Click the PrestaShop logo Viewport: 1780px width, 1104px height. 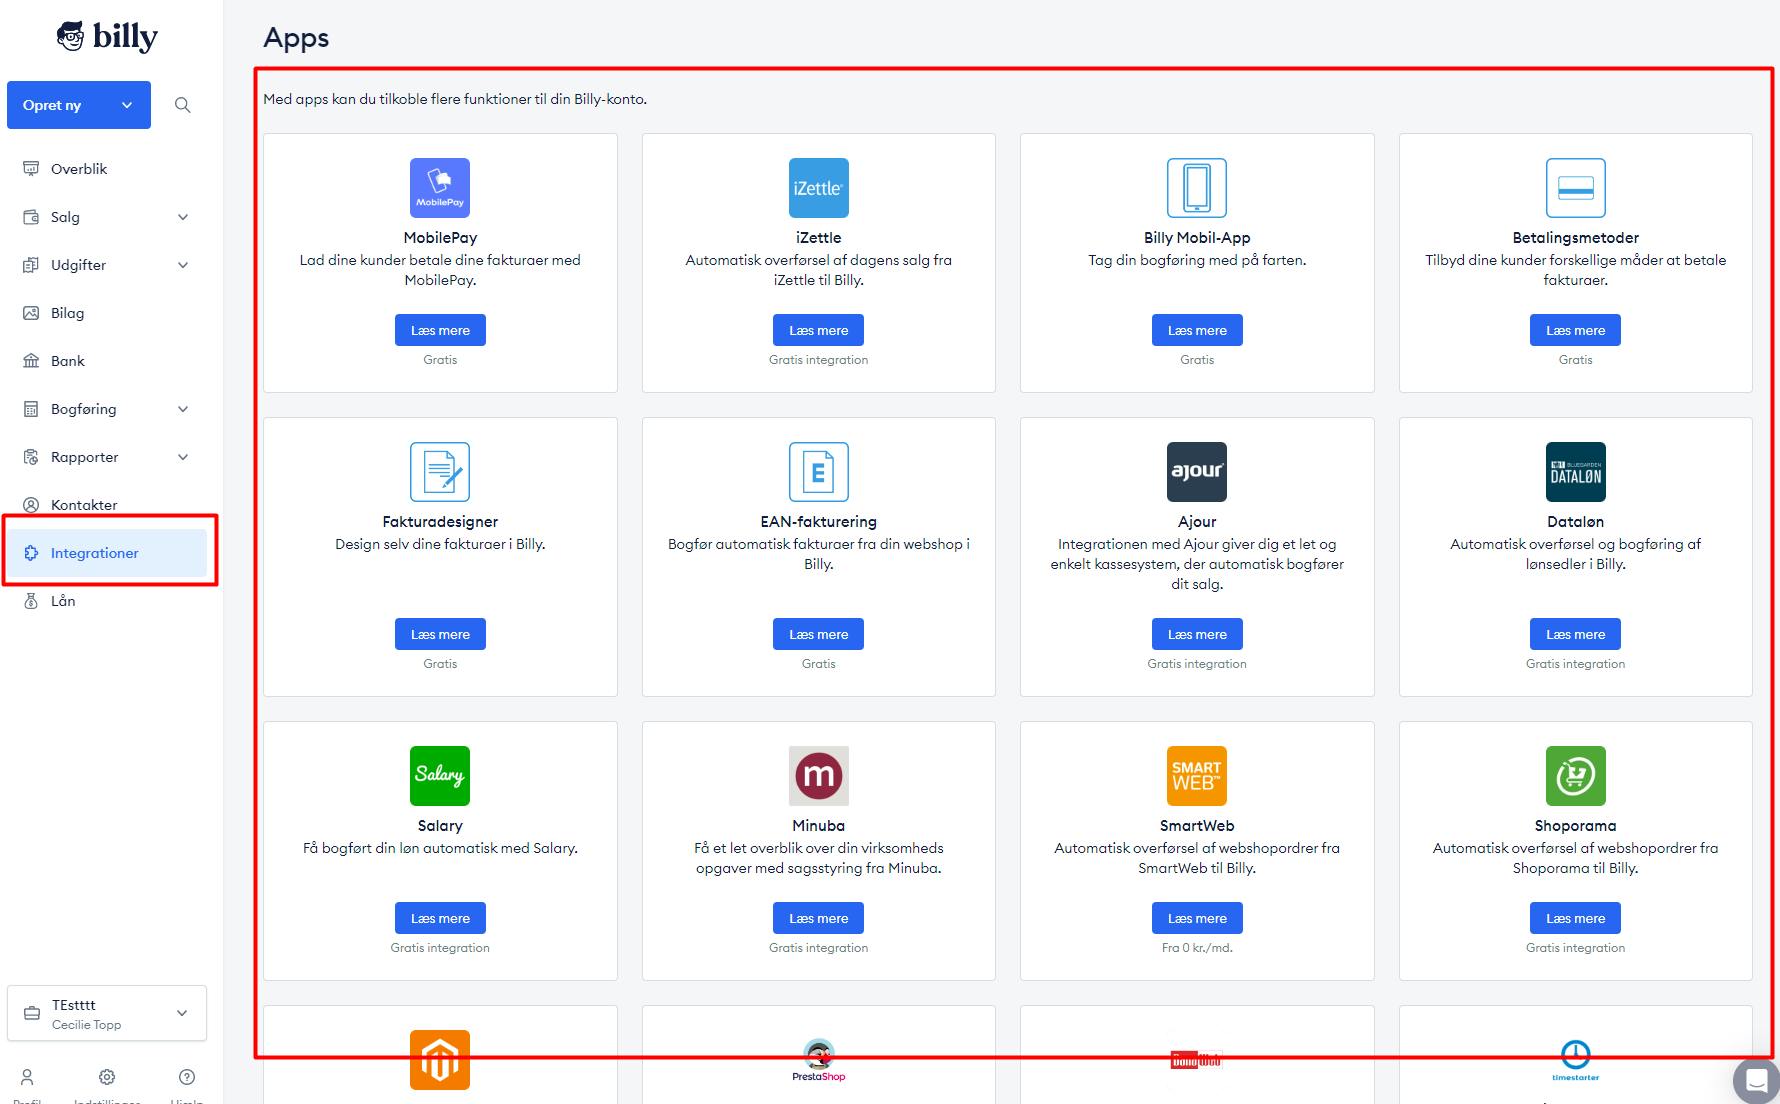[x=818, y=1060]
